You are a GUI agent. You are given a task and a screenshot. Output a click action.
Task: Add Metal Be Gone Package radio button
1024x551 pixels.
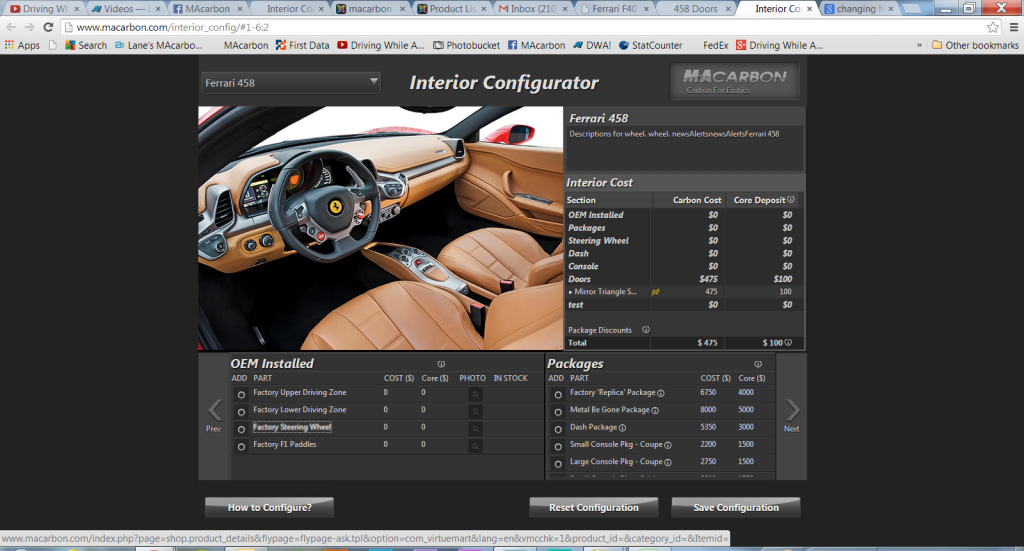pos(558,412)
